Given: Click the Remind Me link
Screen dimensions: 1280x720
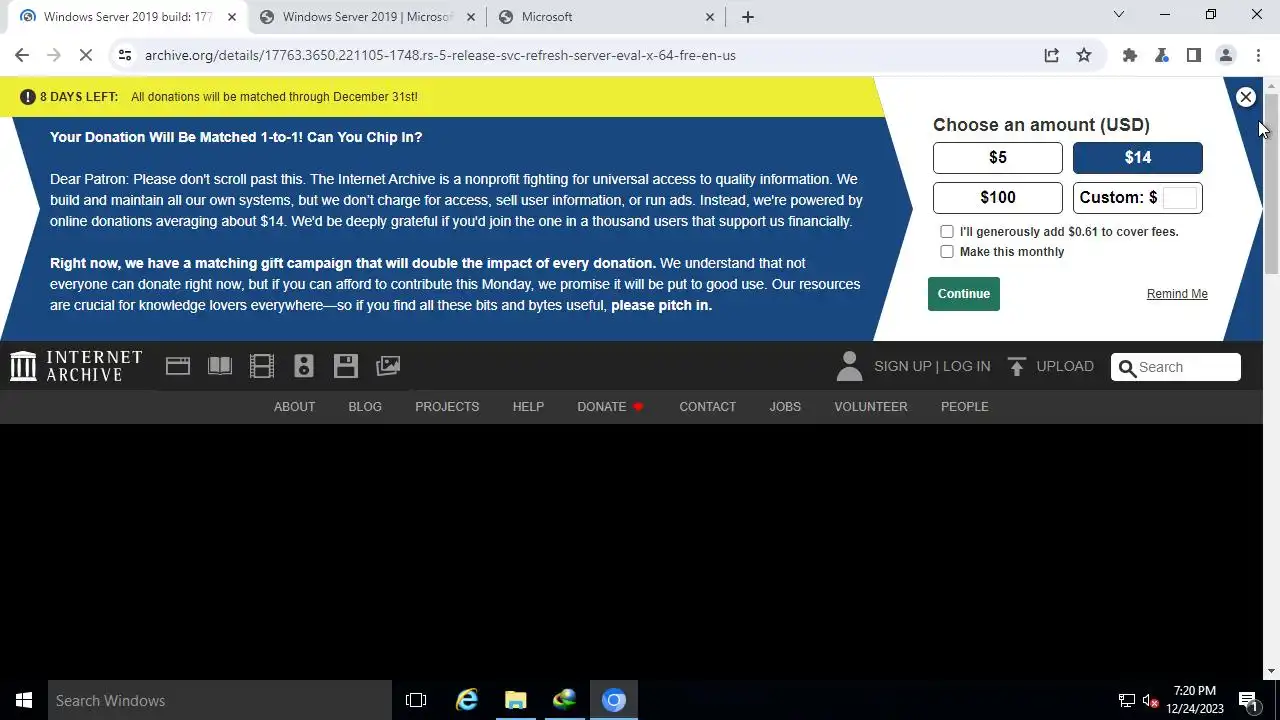Looking at the screenshot, I should [x=1177, y=294].
